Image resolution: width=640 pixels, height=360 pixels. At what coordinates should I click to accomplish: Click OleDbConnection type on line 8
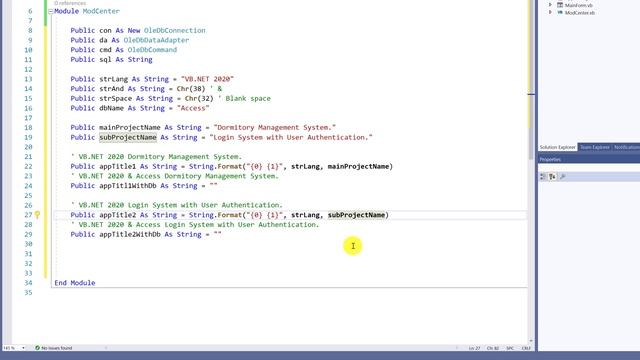point(174,31)
